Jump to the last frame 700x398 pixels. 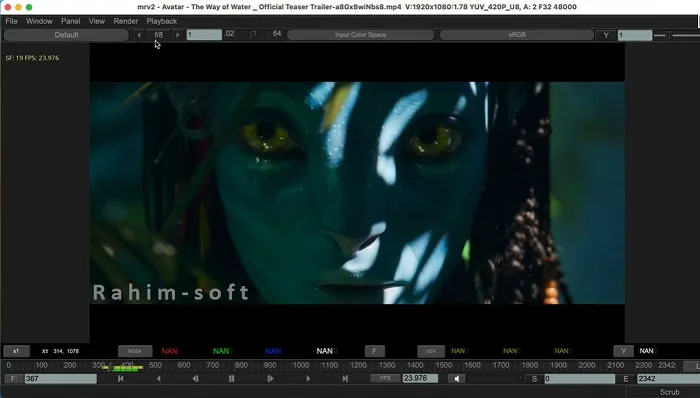[345, 378]
